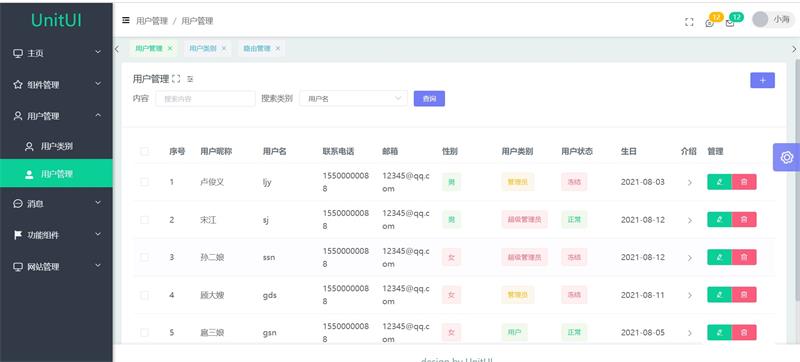Check the row checkbox for 卢俊义

pos(144,182)
